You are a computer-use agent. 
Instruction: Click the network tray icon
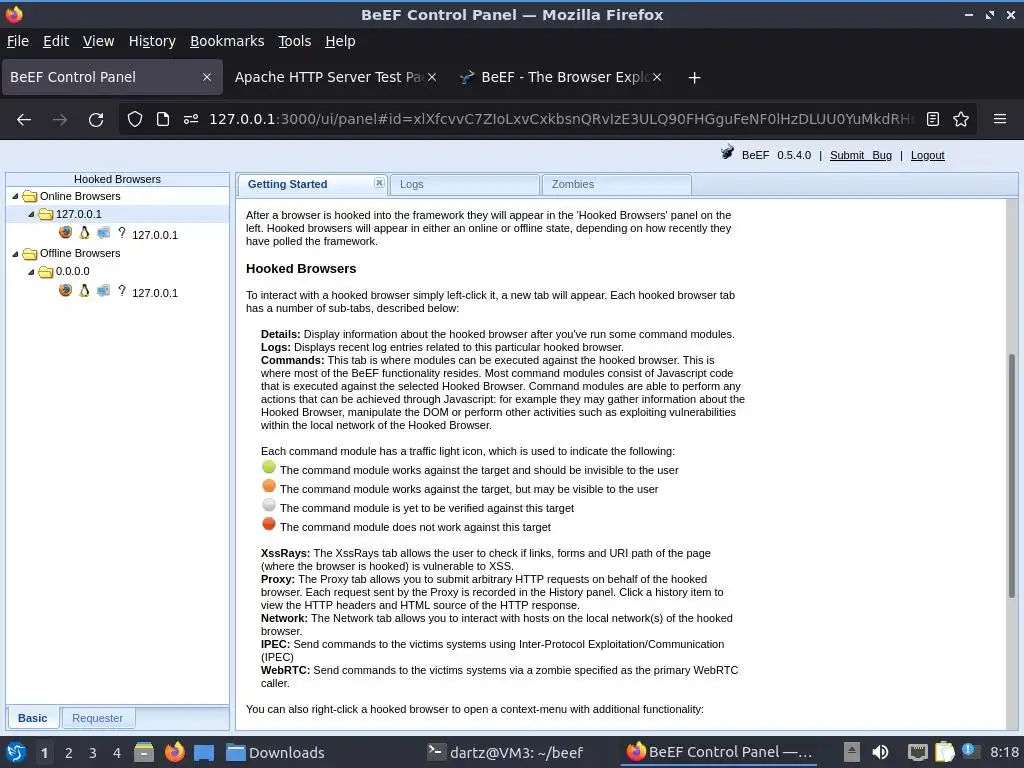coord(918,752)
